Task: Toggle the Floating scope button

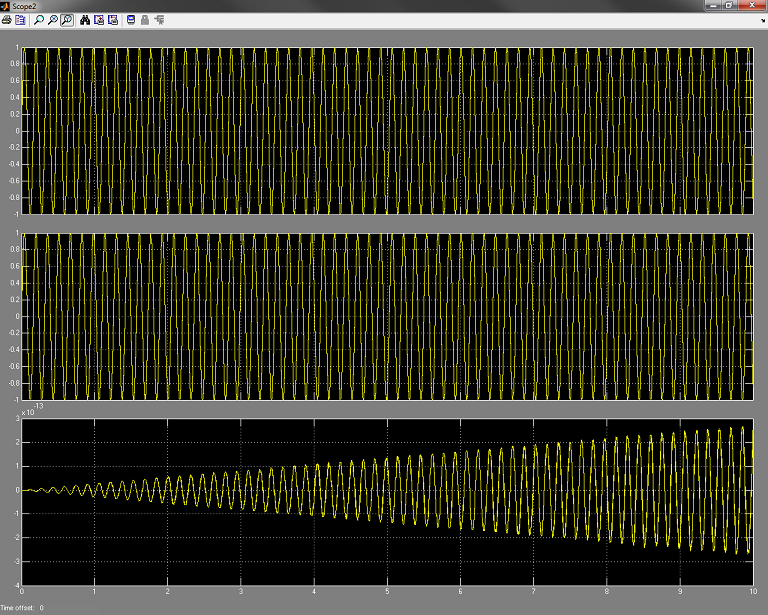Action: [x=131, y=20]
